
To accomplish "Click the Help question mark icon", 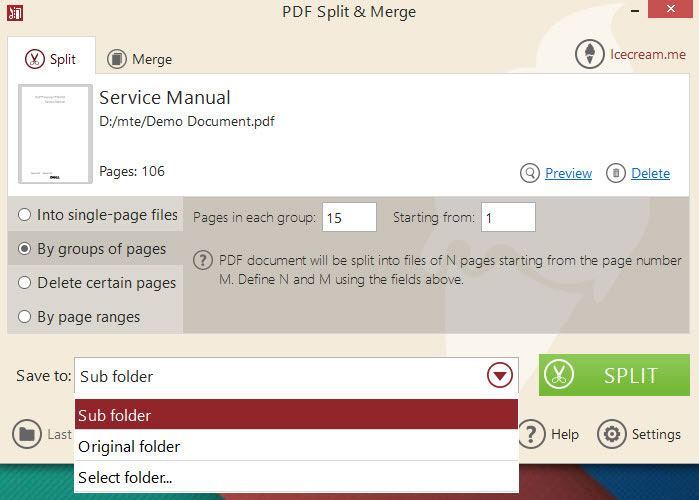I will (530, 434).
